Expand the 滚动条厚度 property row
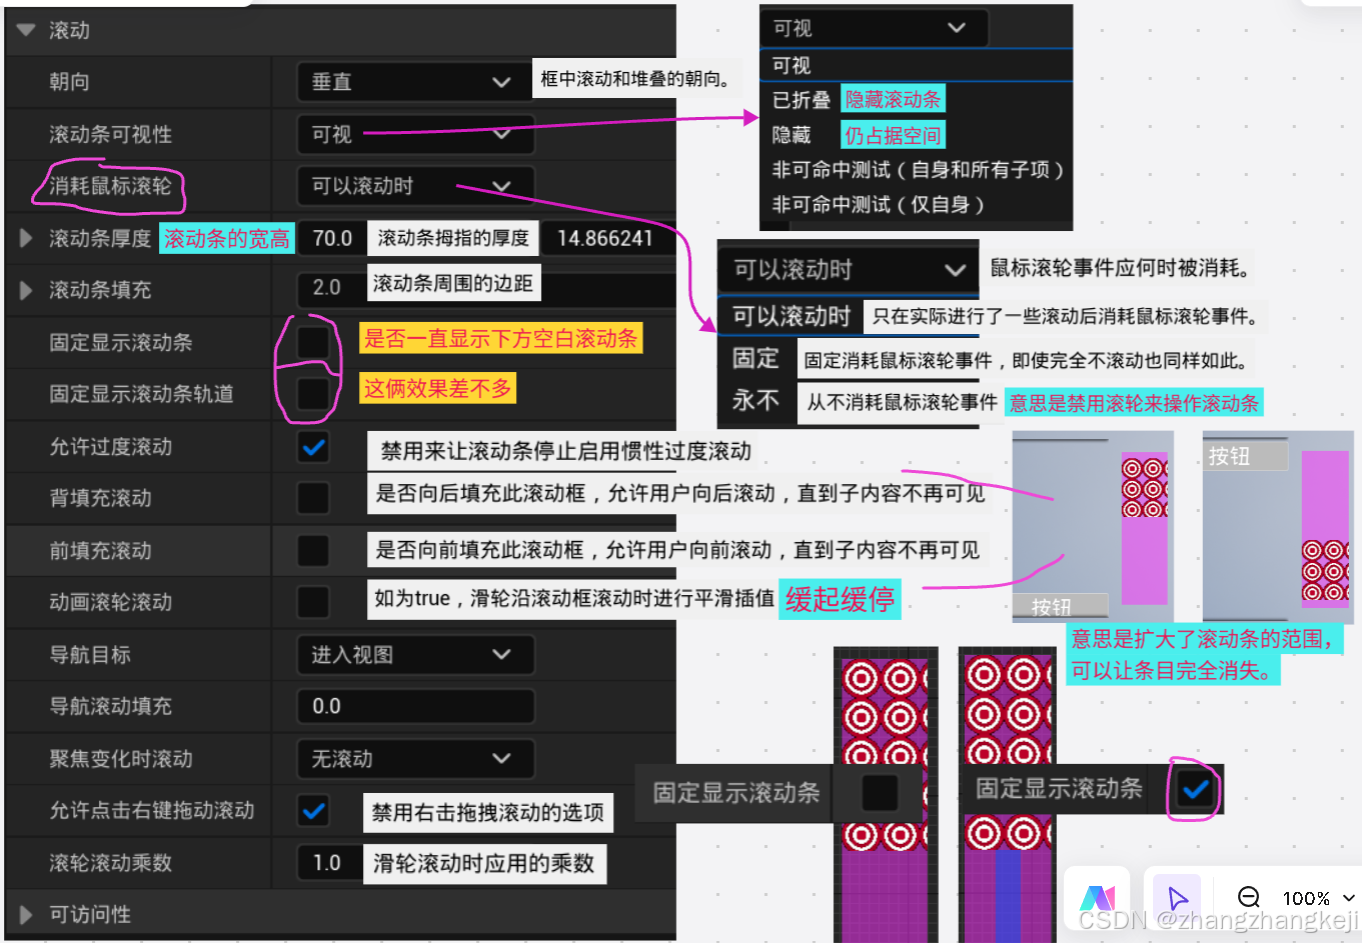1362x943 pixels. click(22, 238)
